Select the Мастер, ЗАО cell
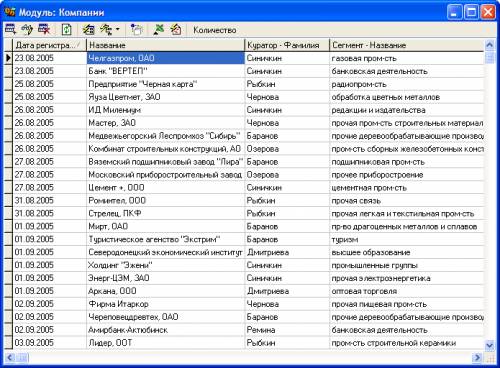The image size is (500, 368). click(166, 123)
